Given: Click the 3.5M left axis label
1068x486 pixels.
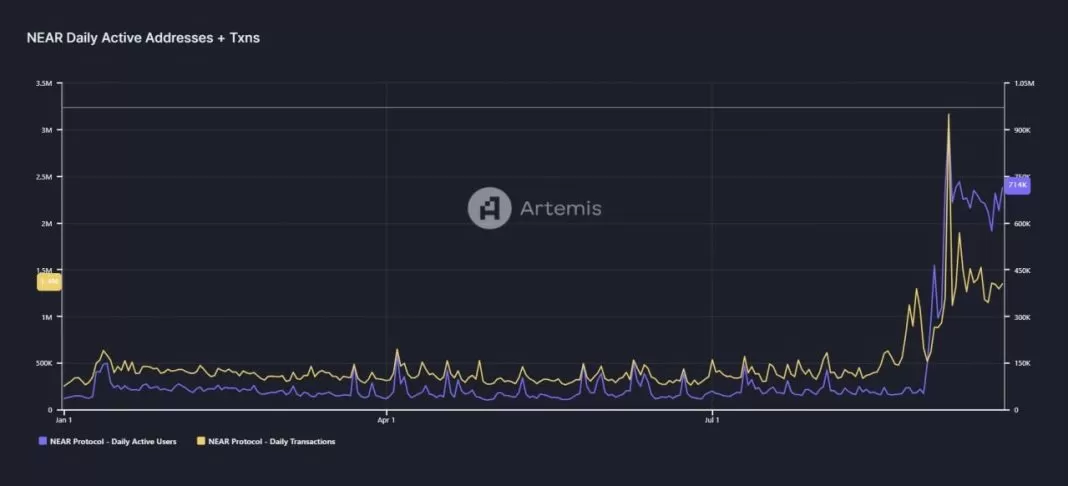Looking at the screenshot, I should coord(44,84).
